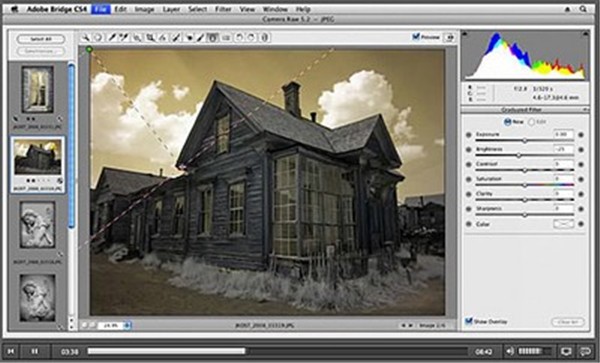Toggle full screen mode icon beside Preview
This screenshot has width=600, height=363.
tap(450, 37)
